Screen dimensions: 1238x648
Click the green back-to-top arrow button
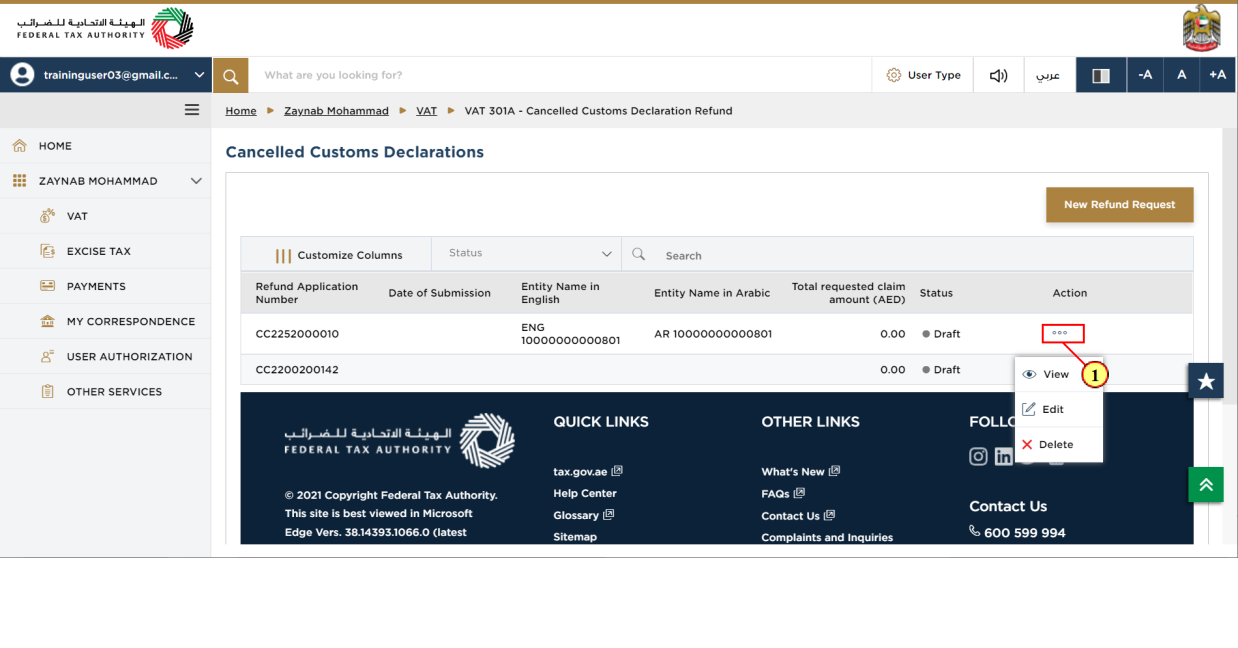pyautogui.click(x=1206, y=484)
